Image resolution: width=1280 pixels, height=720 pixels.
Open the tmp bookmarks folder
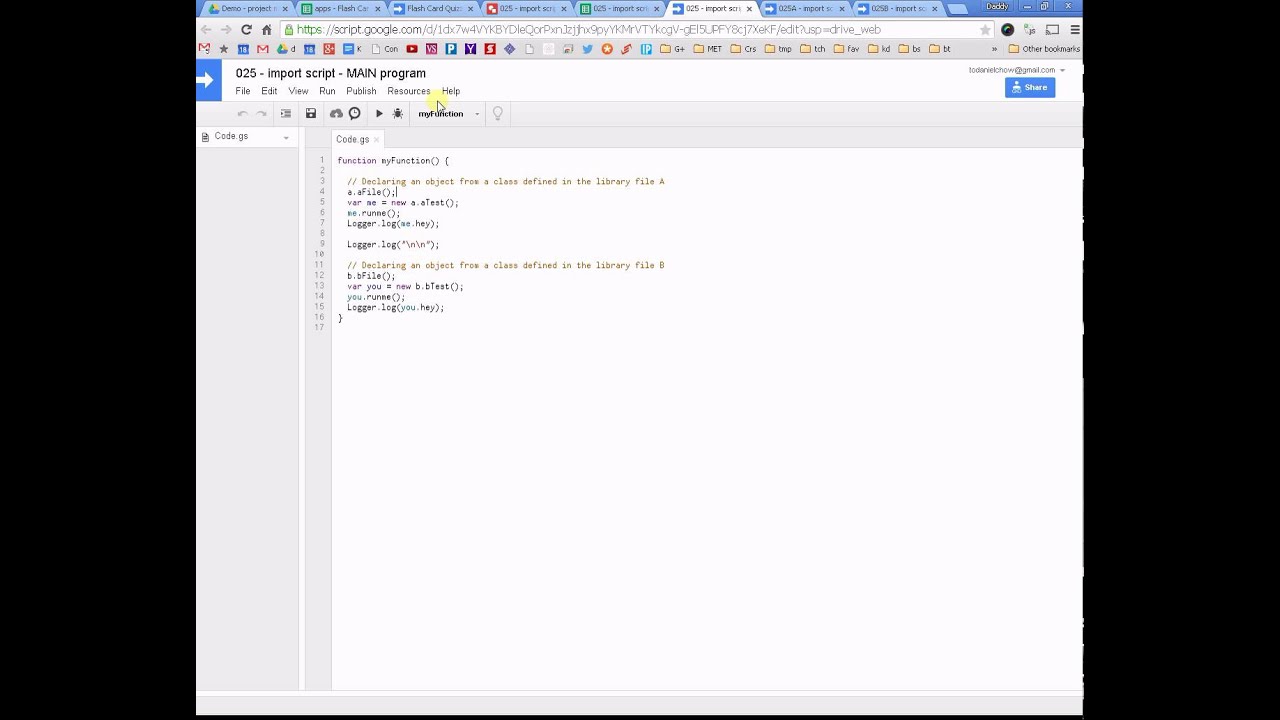click(x=779, y=49)
